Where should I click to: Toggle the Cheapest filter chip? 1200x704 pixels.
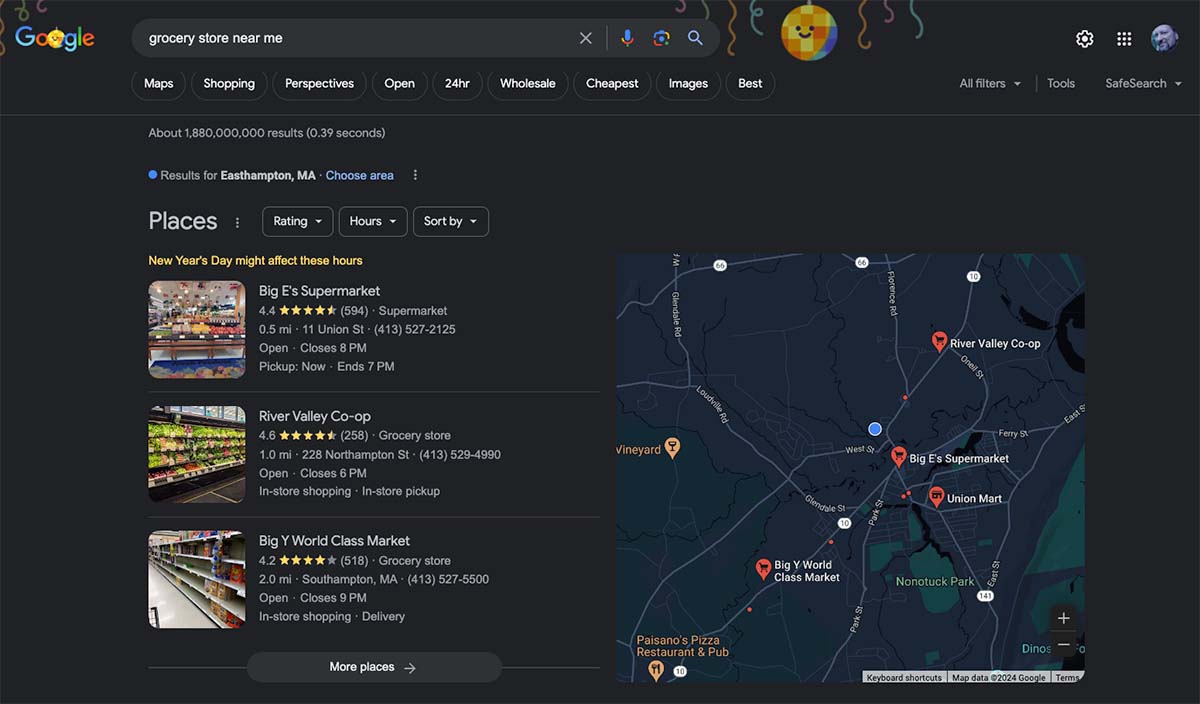point(611,83)
